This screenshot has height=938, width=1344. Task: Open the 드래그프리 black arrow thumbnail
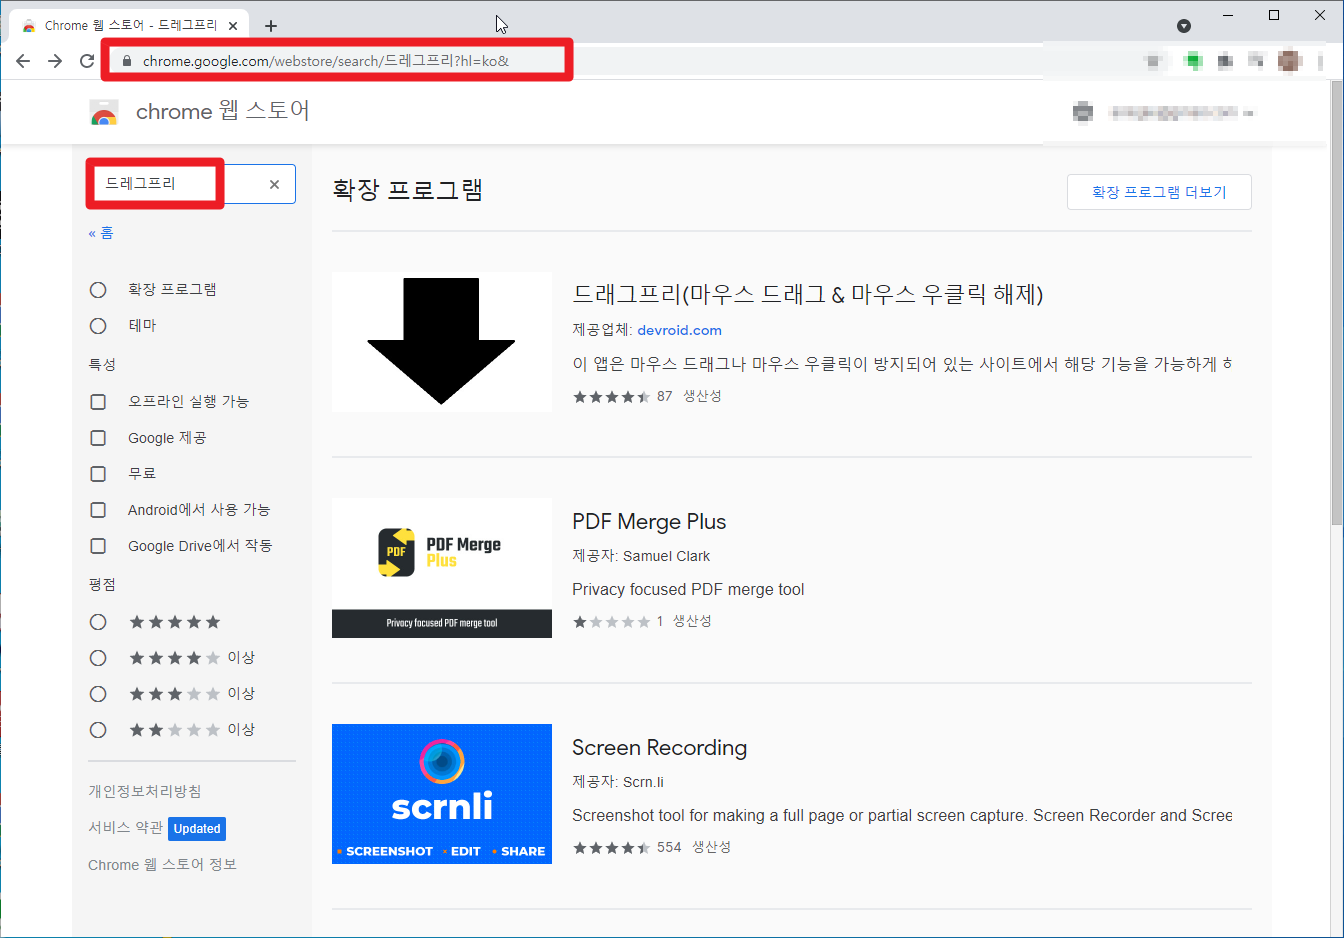(441, 342)
